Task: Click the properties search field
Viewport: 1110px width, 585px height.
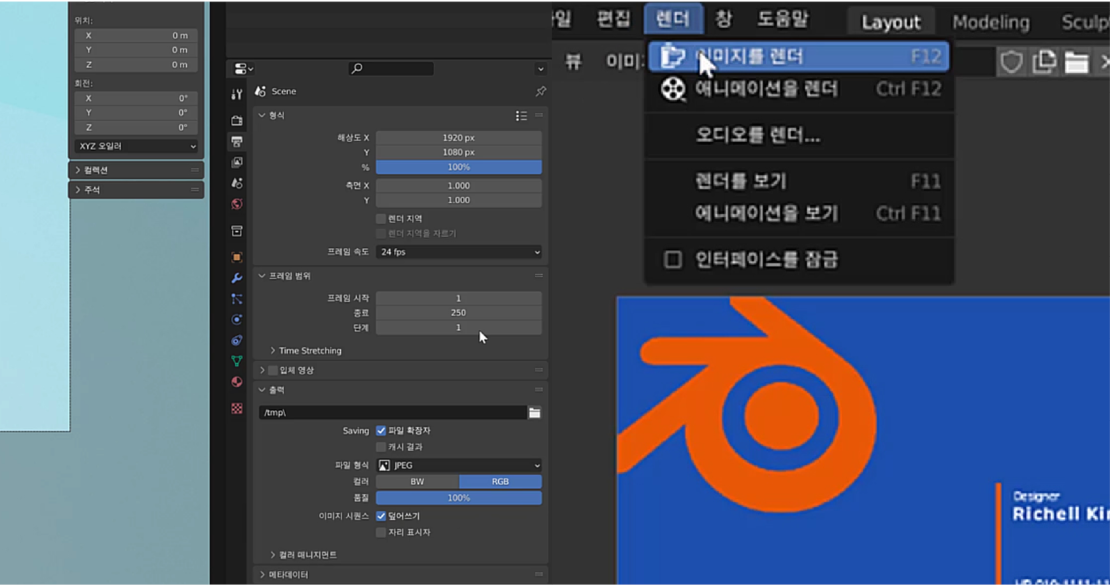Action: tap(391, 69)
